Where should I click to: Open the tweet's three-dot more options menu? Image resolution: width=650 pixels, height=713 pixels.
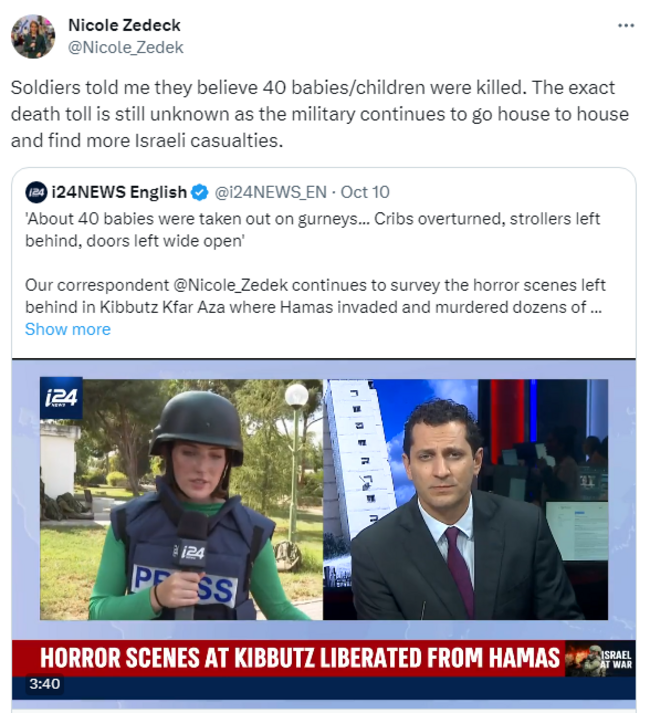point(625,26)
